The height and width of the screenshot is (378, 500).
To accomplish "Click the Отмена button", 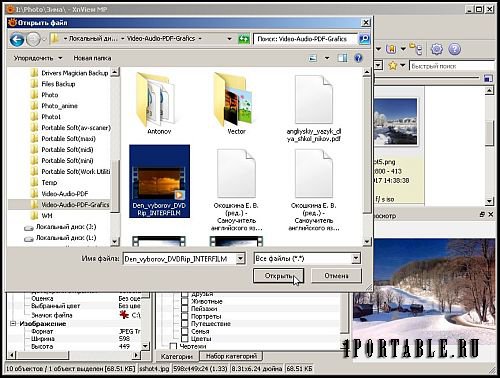I will tap(336, 276).
